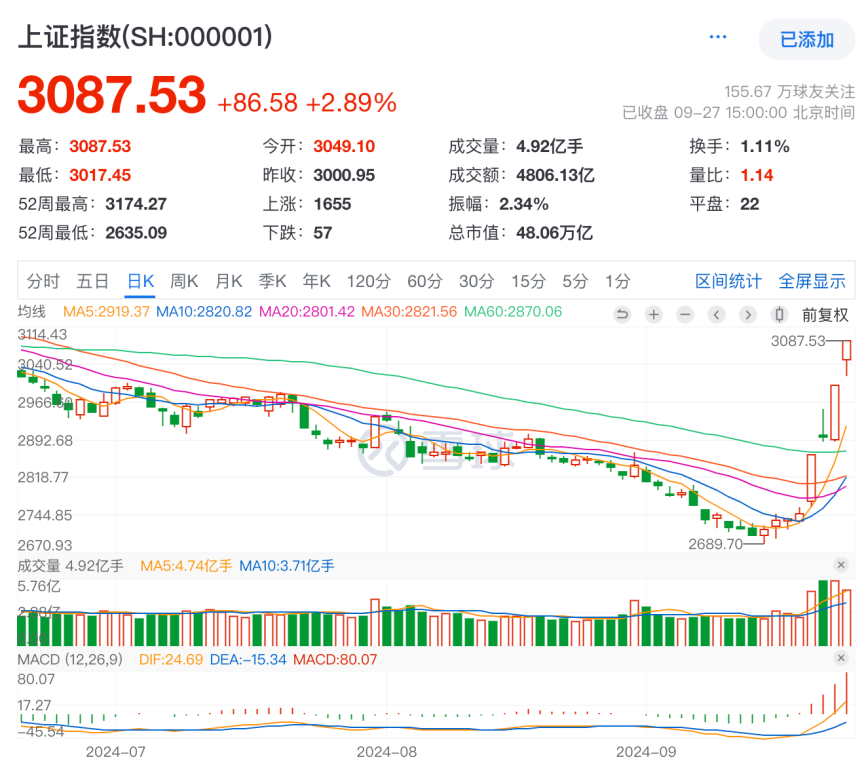Image resolution: width=866 pixels, height=768 pixels.
Task: Click the 已添加 watchlist button
Action: coord(806,39)
